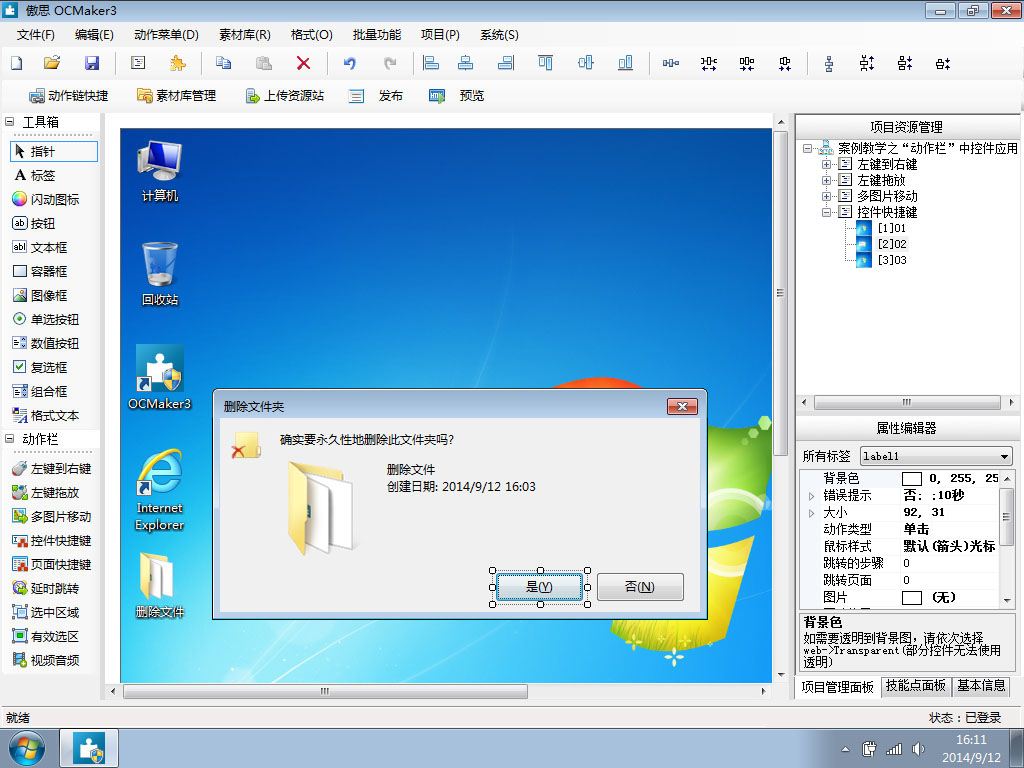Choose the 视频音频 action
Image resolution: width=1024 pixels, height=768 pixels.
coord(46,660)
